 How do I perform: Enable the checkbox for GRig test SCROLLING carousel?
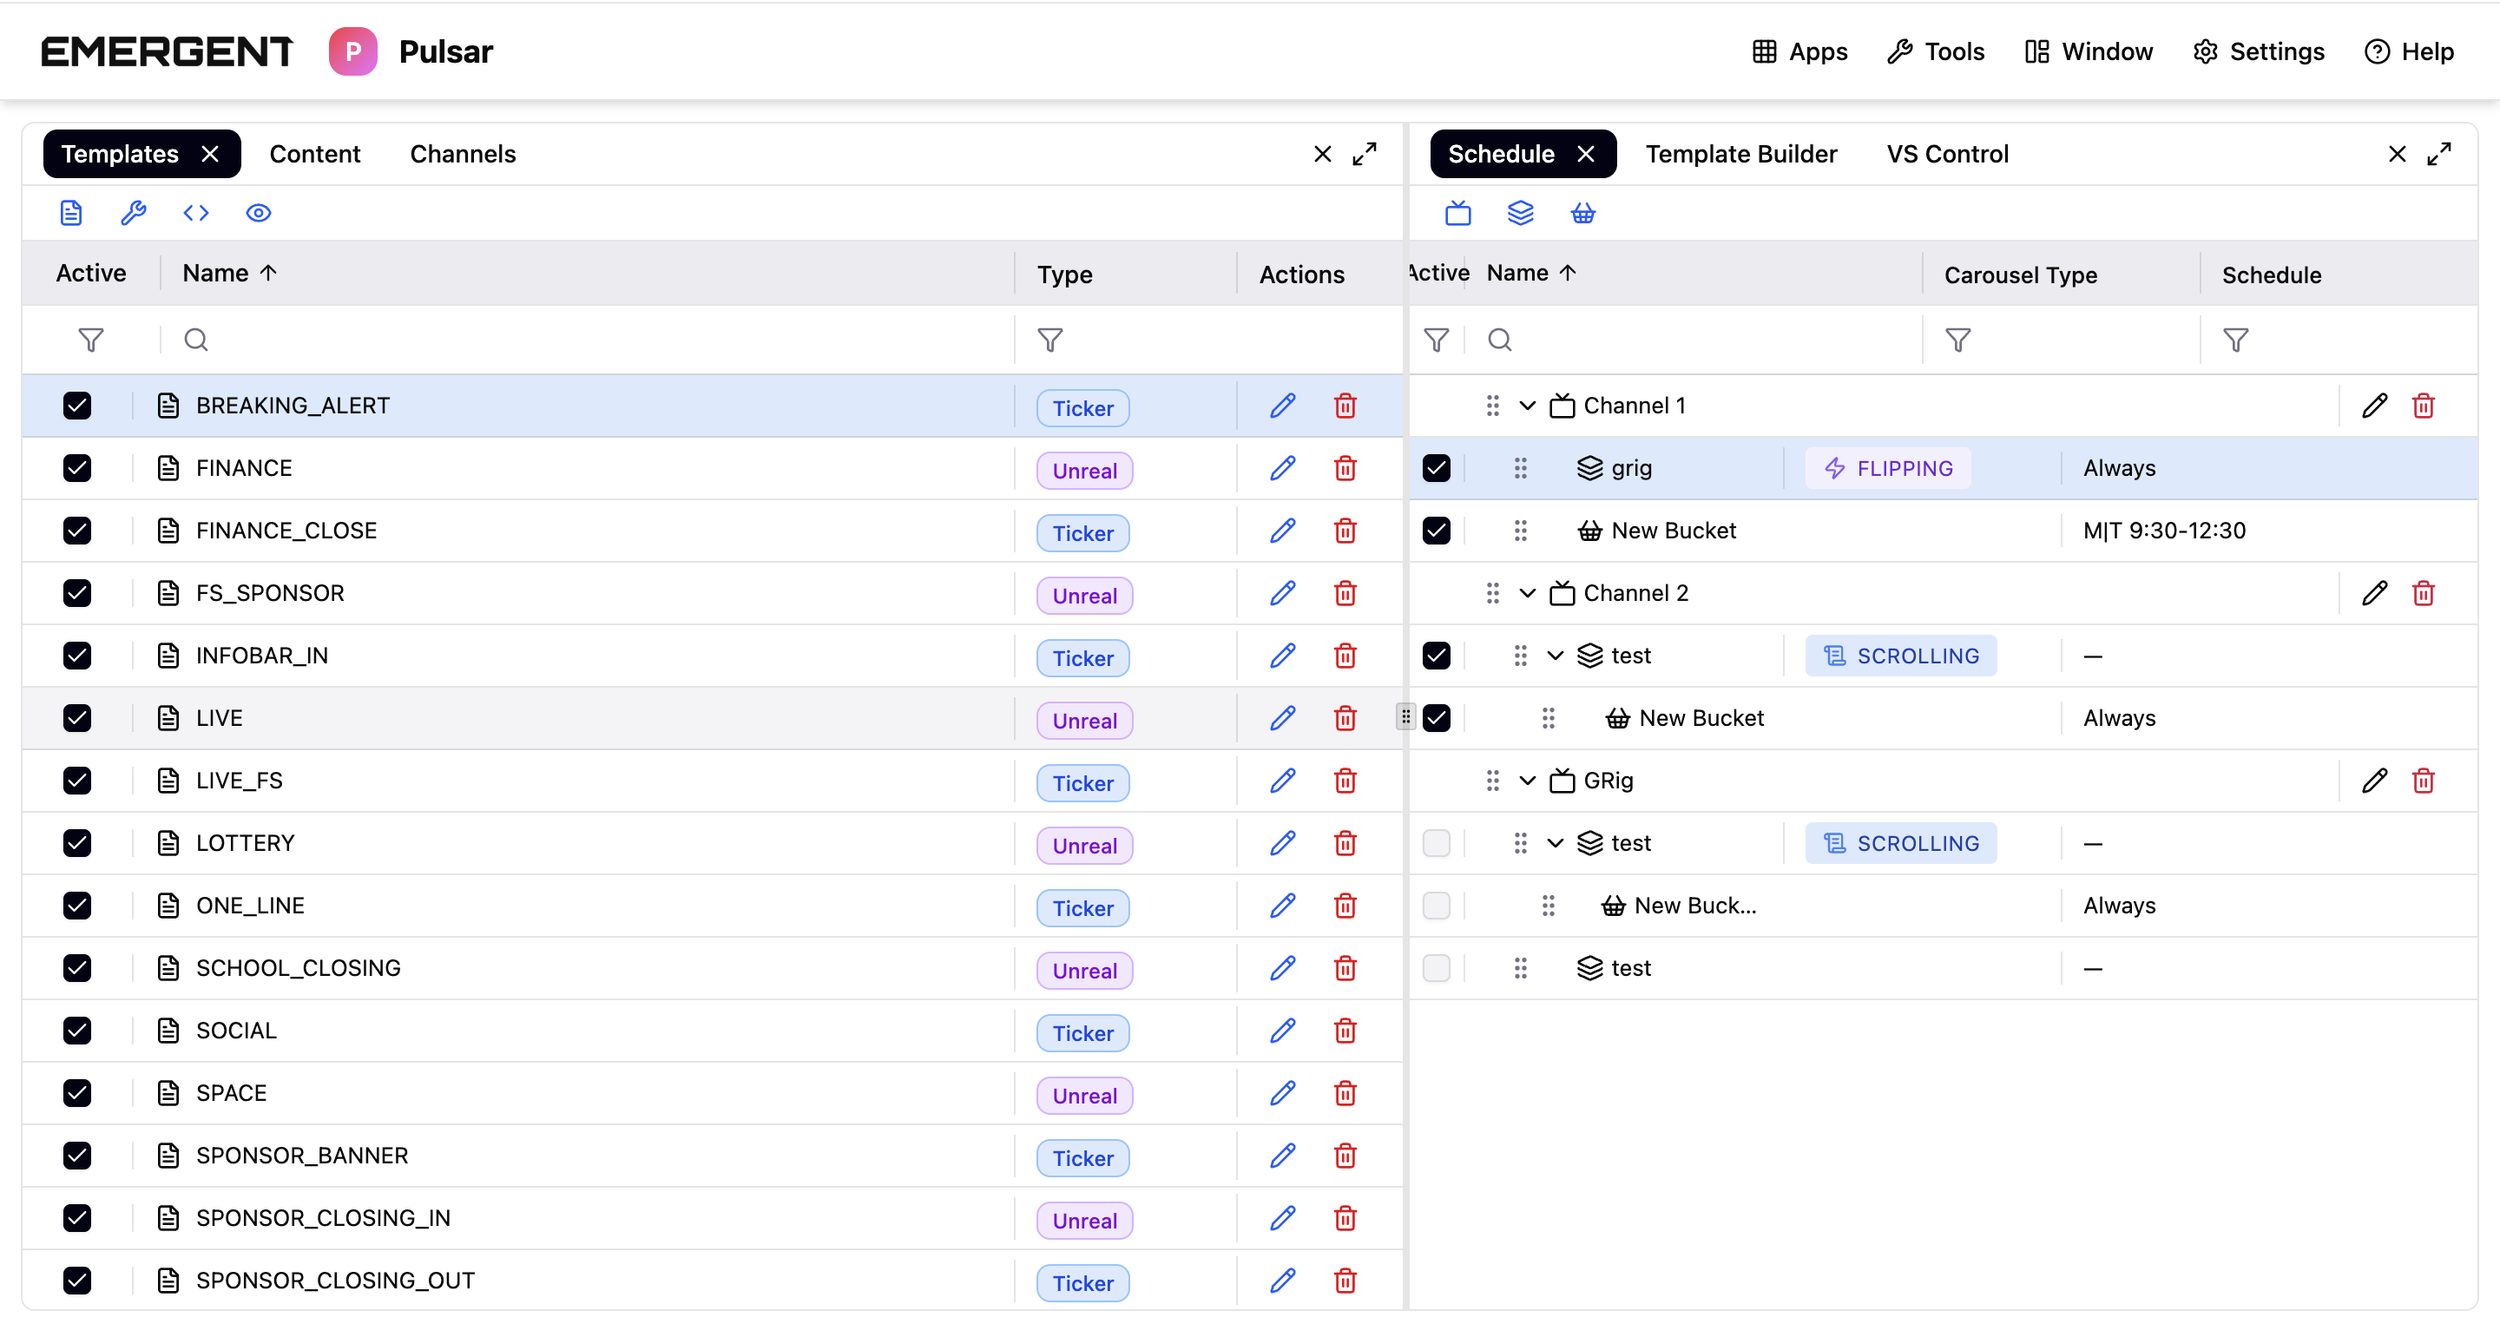coord(1436,843)
